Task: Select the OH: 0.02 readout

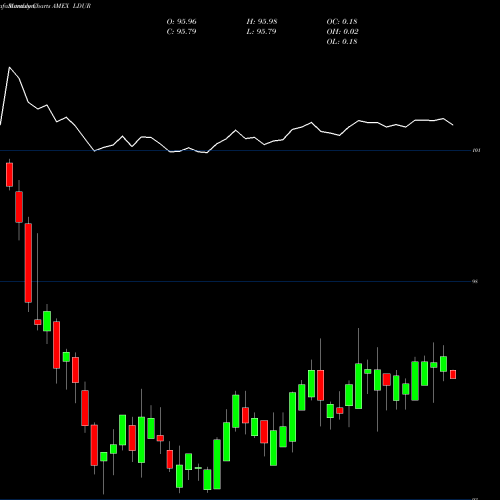Action: point(342,32)
